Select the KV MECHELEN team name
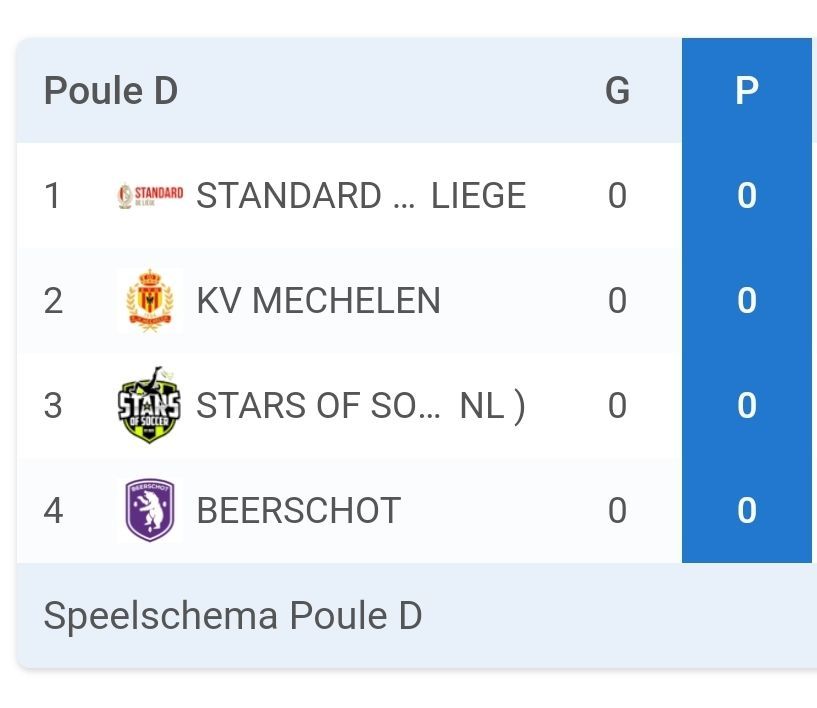Viewport: 817px width, 708px height. click(x=318, y=300)
